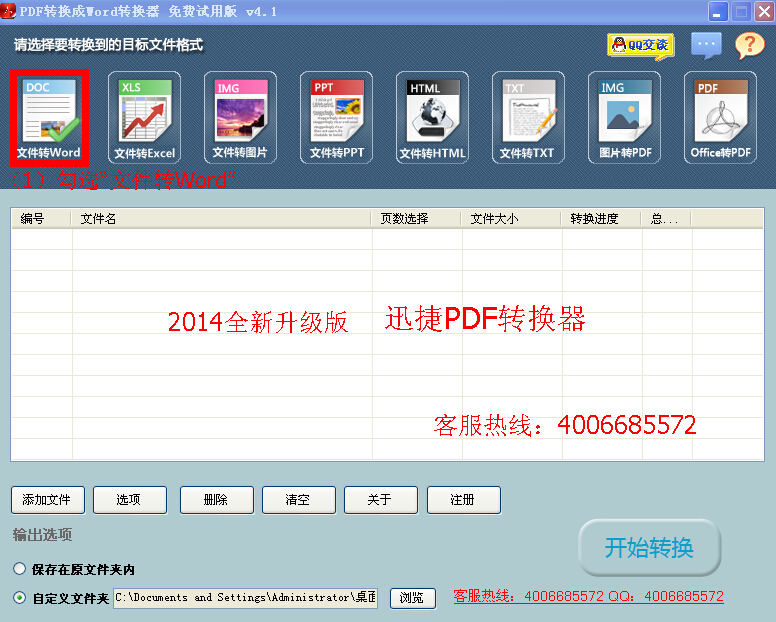The image size is (776, 622).
Task: Pick the 文件转HTML conversion icon
Action: (433, 118)
